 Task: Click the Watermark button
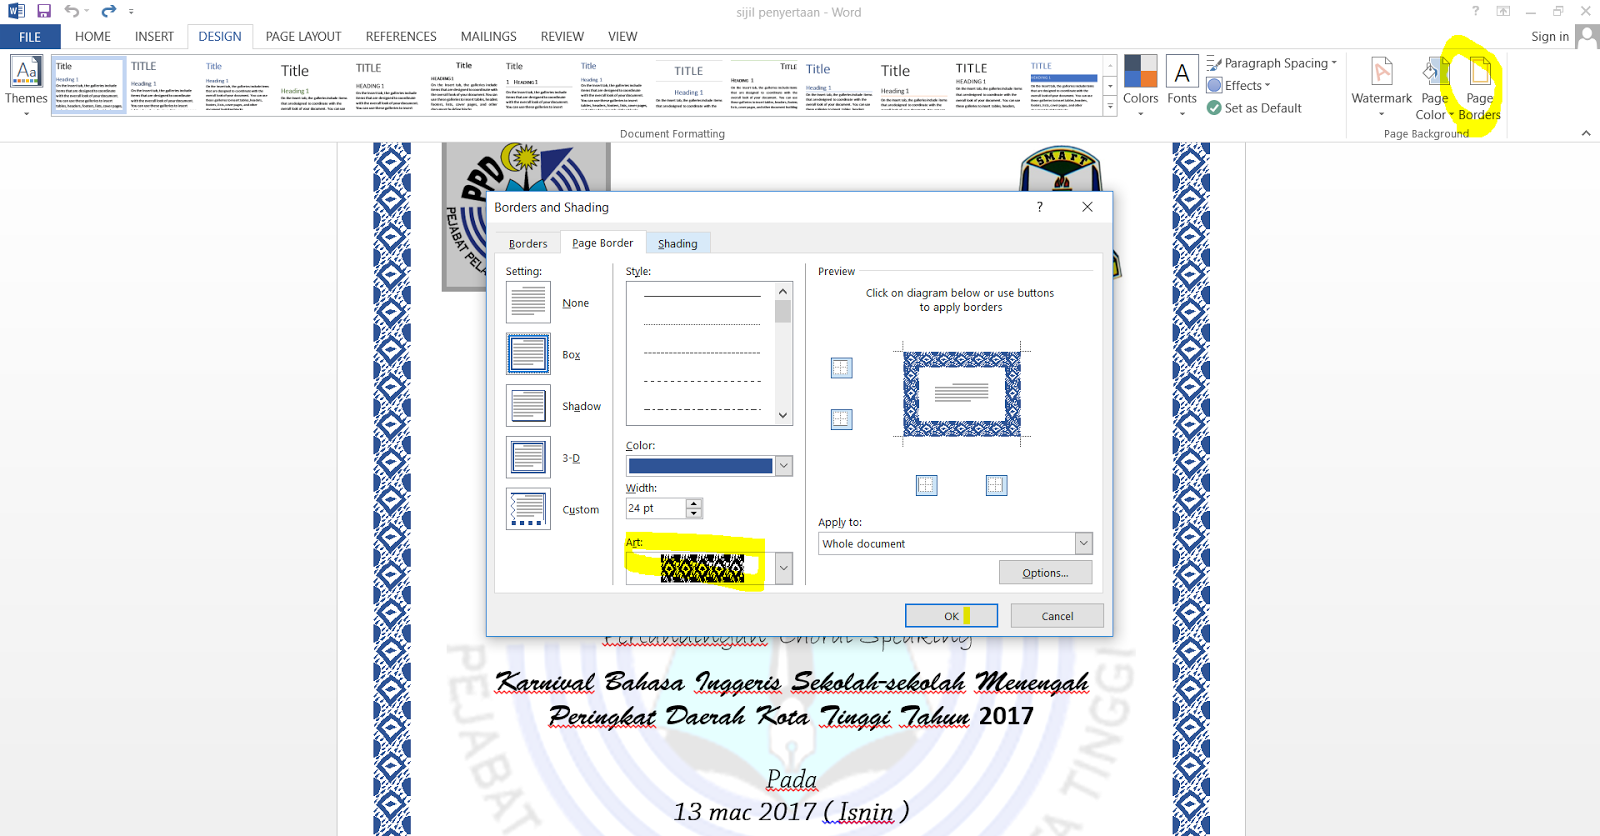pos(1381,85)
